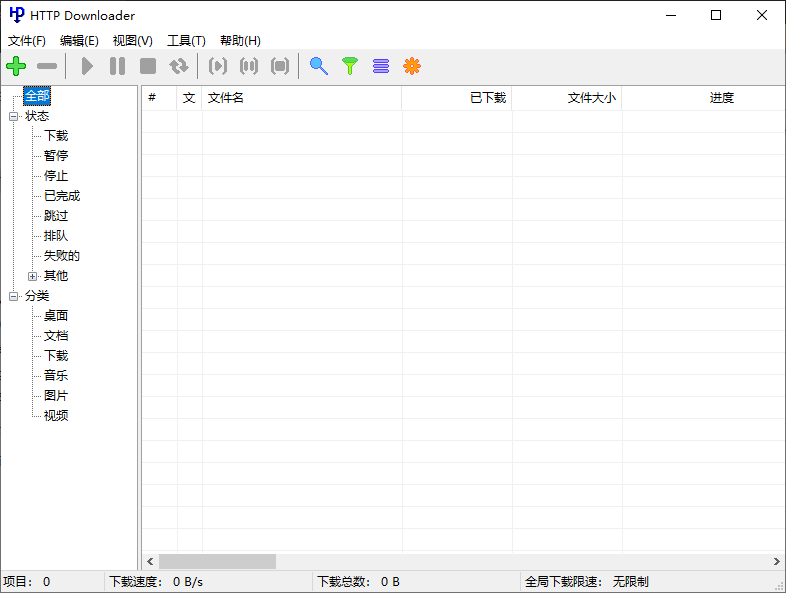
Task: Click the Stop download square icon
Action: pos(148,66)
